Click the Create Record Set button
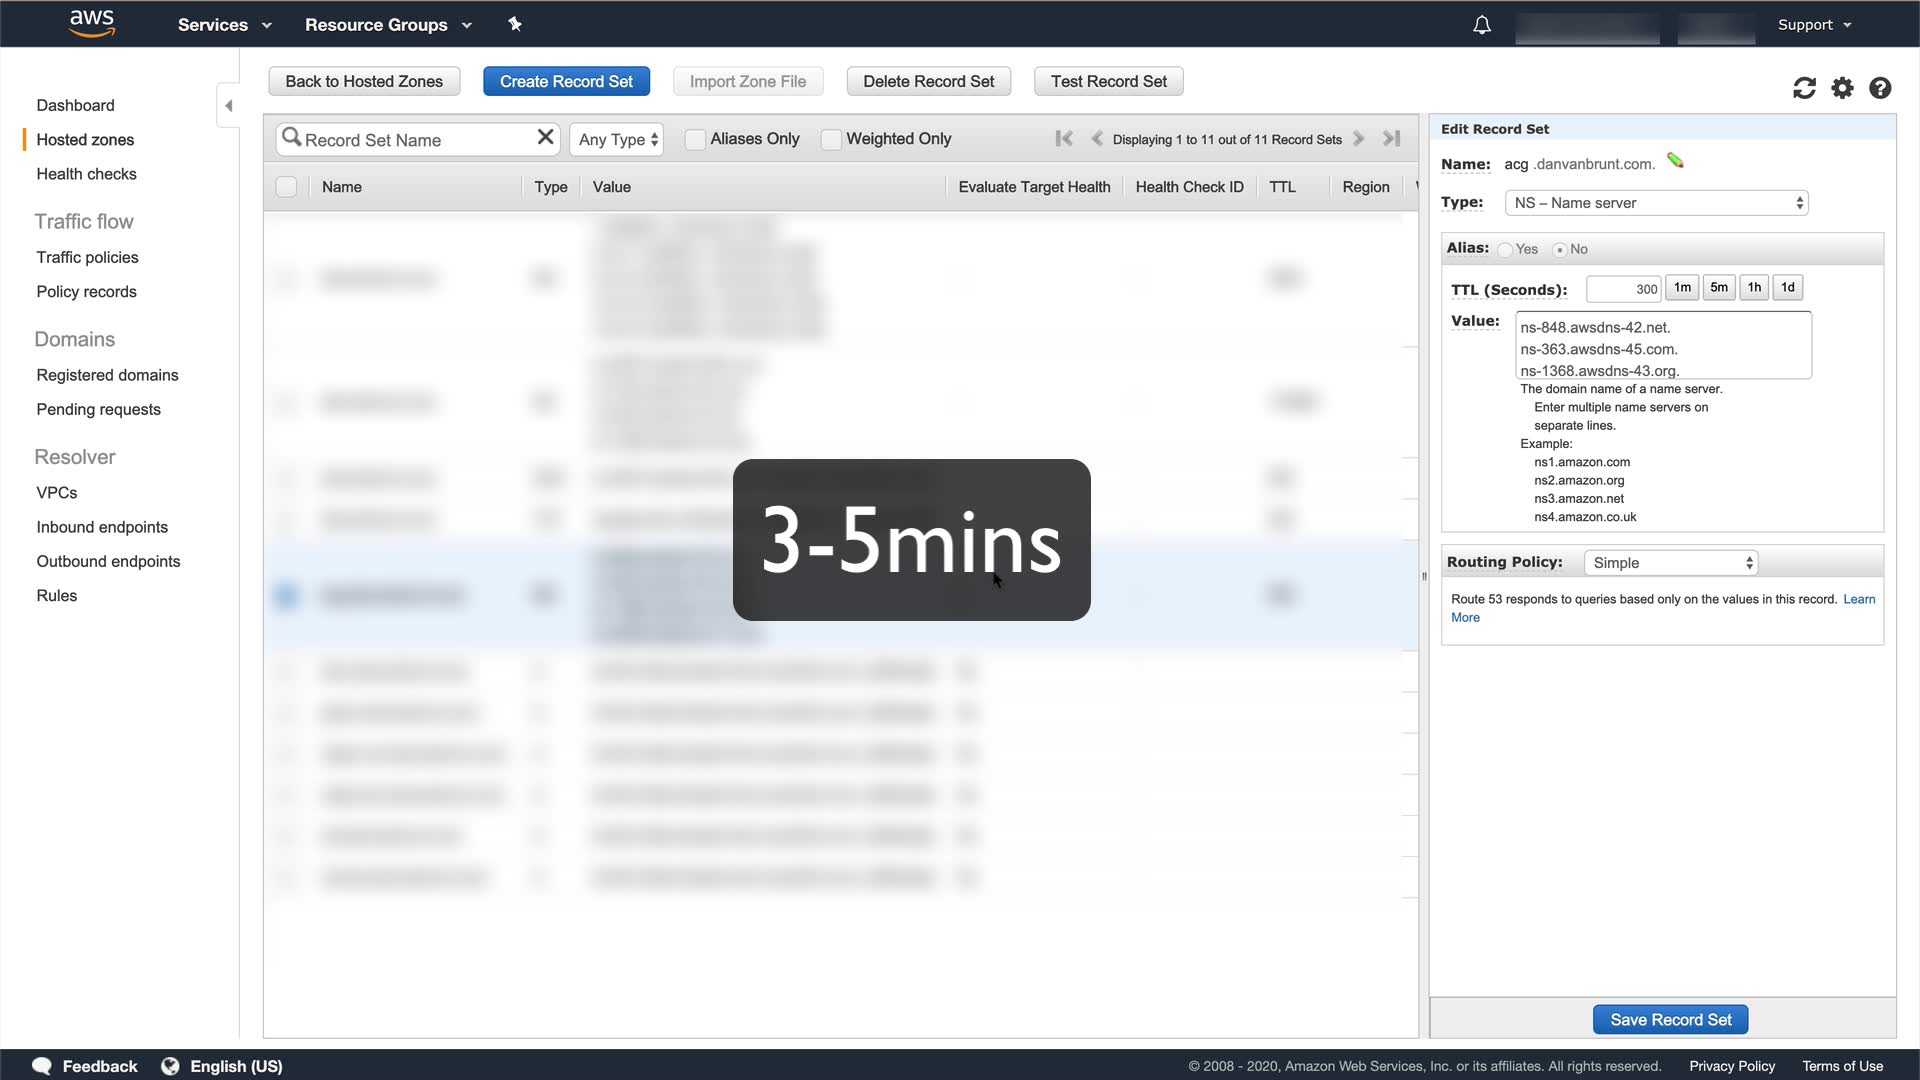The image size is (1920, 1080). click(x=566, y=81)
